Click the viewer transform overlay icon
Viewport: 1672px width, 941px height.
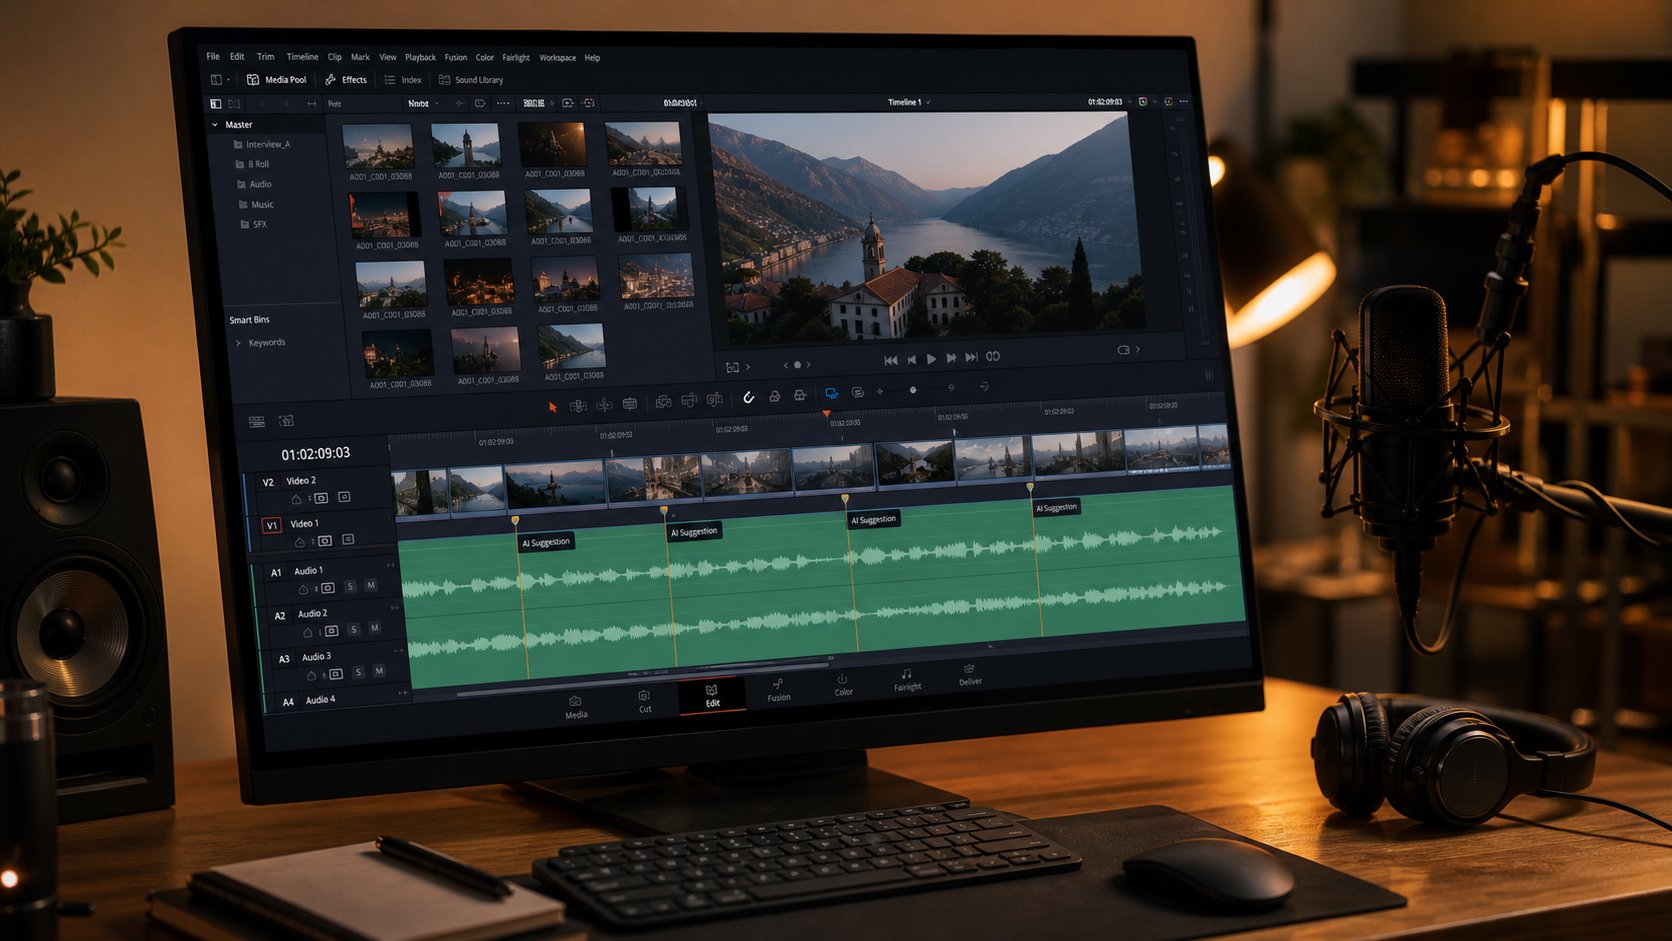732,367
